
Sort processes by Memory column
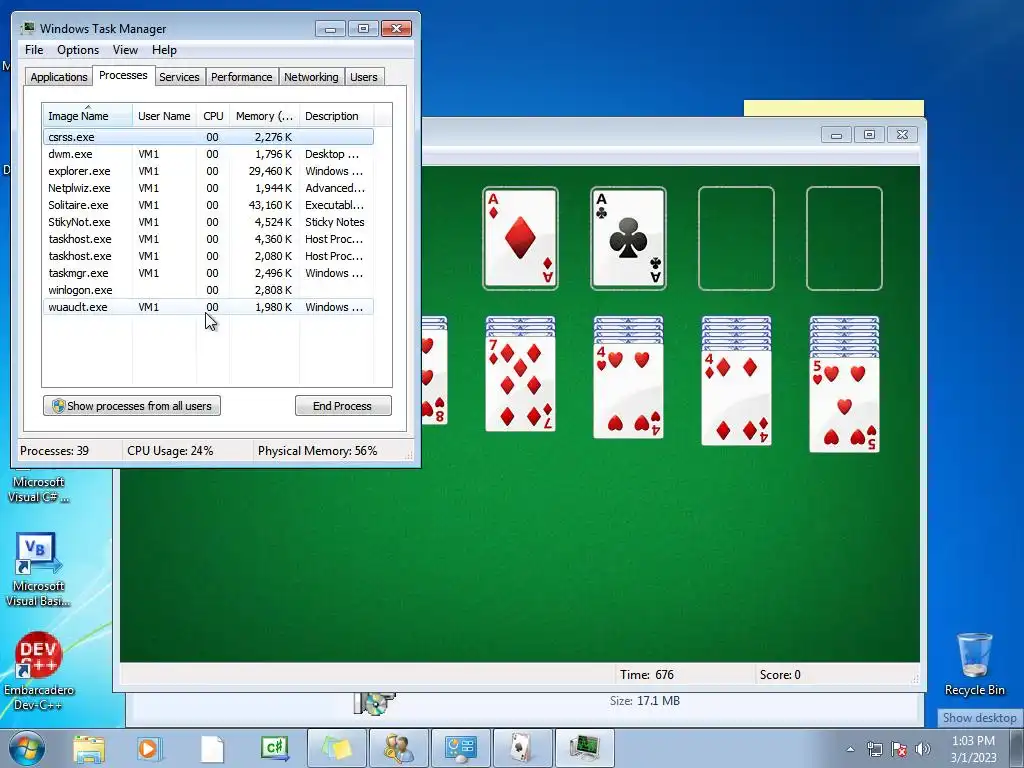point(264,116)
